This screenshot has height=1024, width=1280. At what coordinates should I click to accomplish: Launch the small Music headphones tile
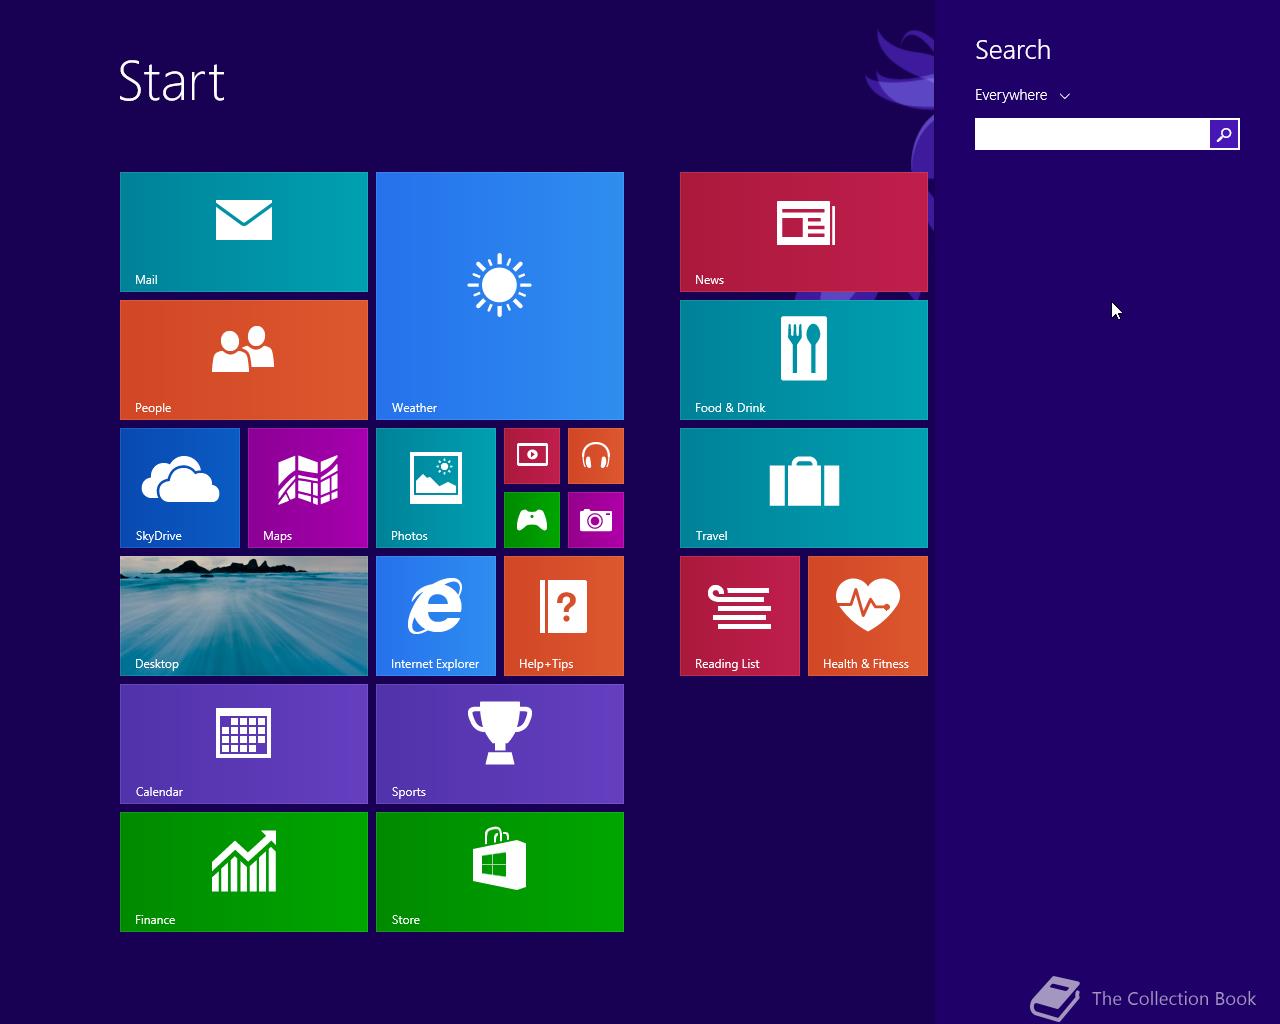[596, 456]
